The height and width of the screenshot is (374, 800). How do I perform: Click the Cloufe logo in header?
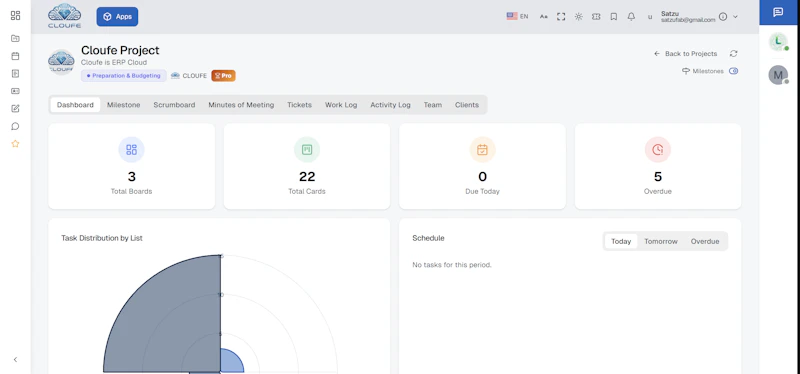[x=64, y=16]
